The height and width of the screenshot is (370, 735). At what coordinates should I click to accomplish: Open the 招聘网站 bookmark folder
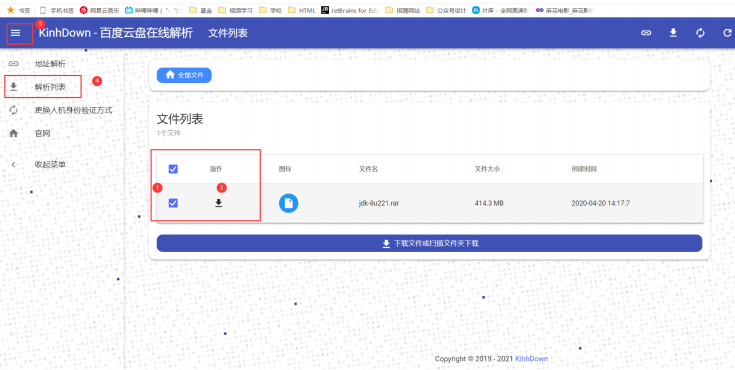coord(402,10)
